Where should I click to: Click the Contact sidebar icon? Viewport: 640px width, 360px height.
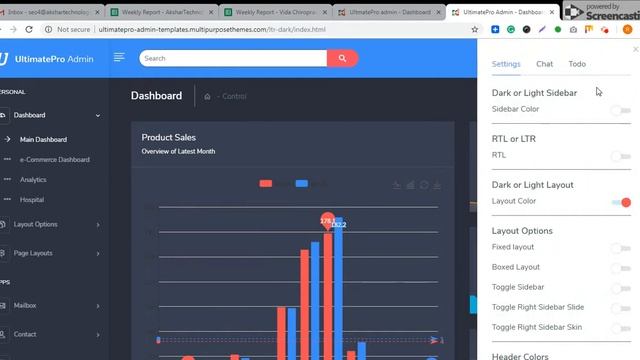click(2, 334)
